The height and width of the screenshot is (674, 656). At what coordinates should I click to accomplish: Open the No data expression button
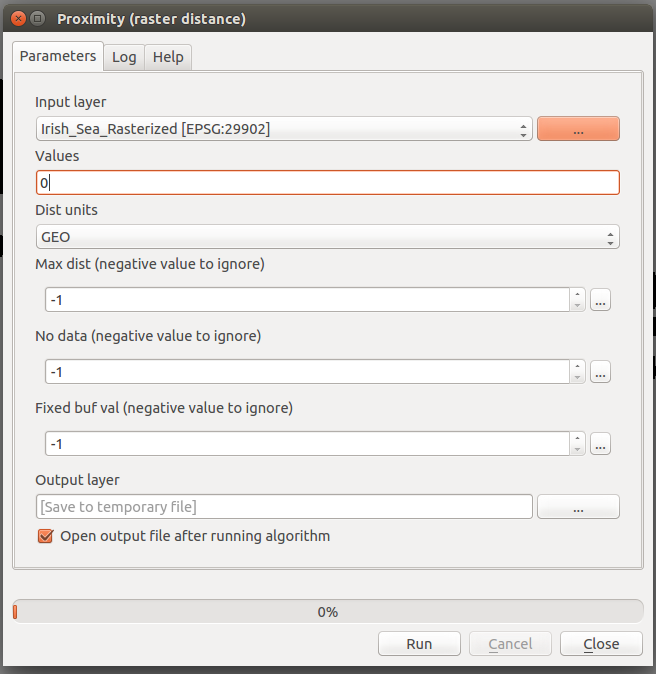click(x=600, y=372)
